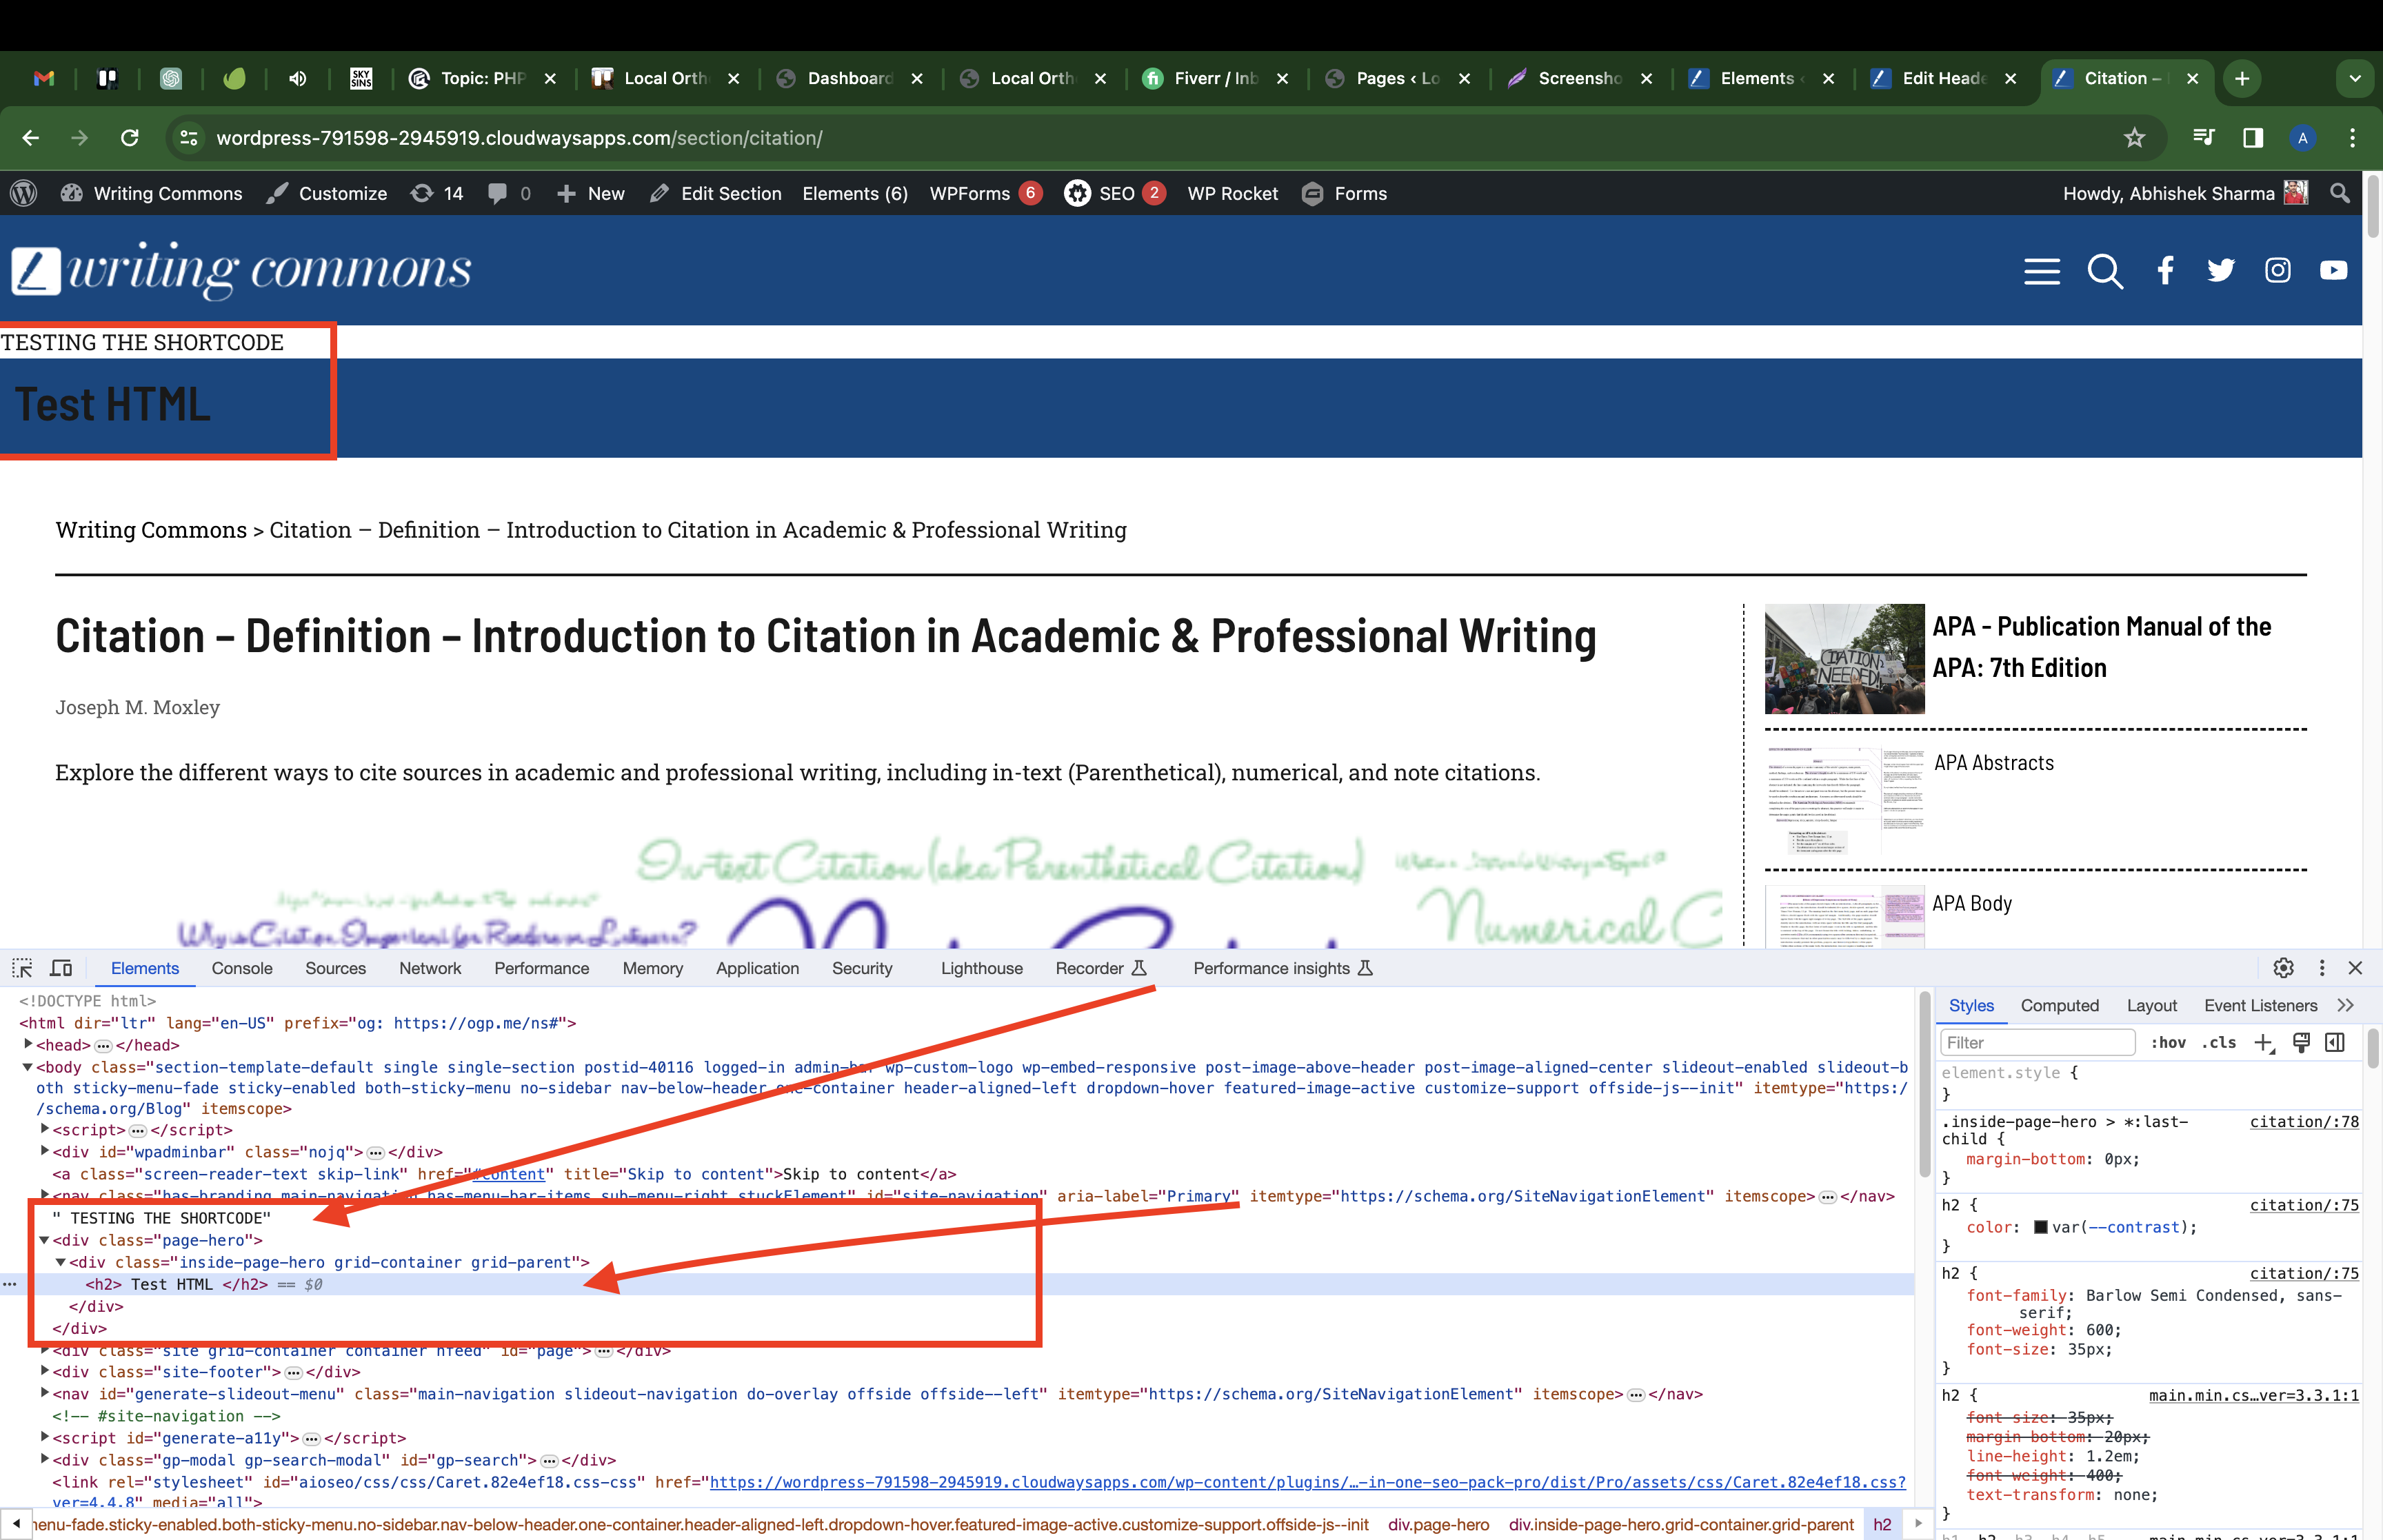Open the site information icon in address bar
The height and width of the screenshot is (1540, 2383).
coord(189,138)
